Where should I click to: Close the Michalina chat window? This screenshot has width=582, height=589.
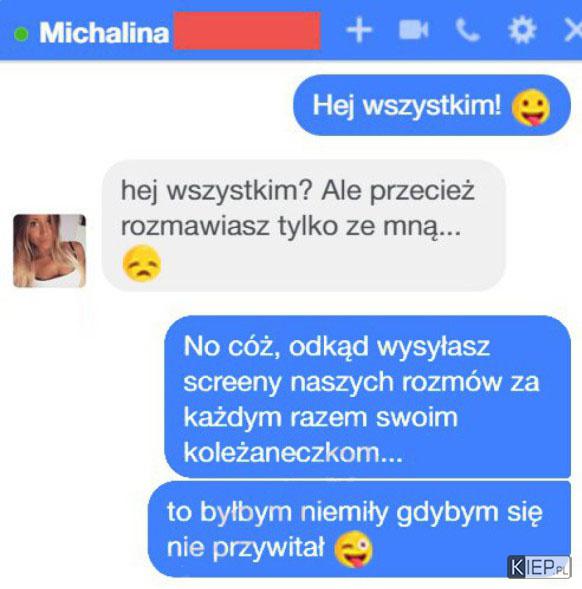tap(573, 30)
